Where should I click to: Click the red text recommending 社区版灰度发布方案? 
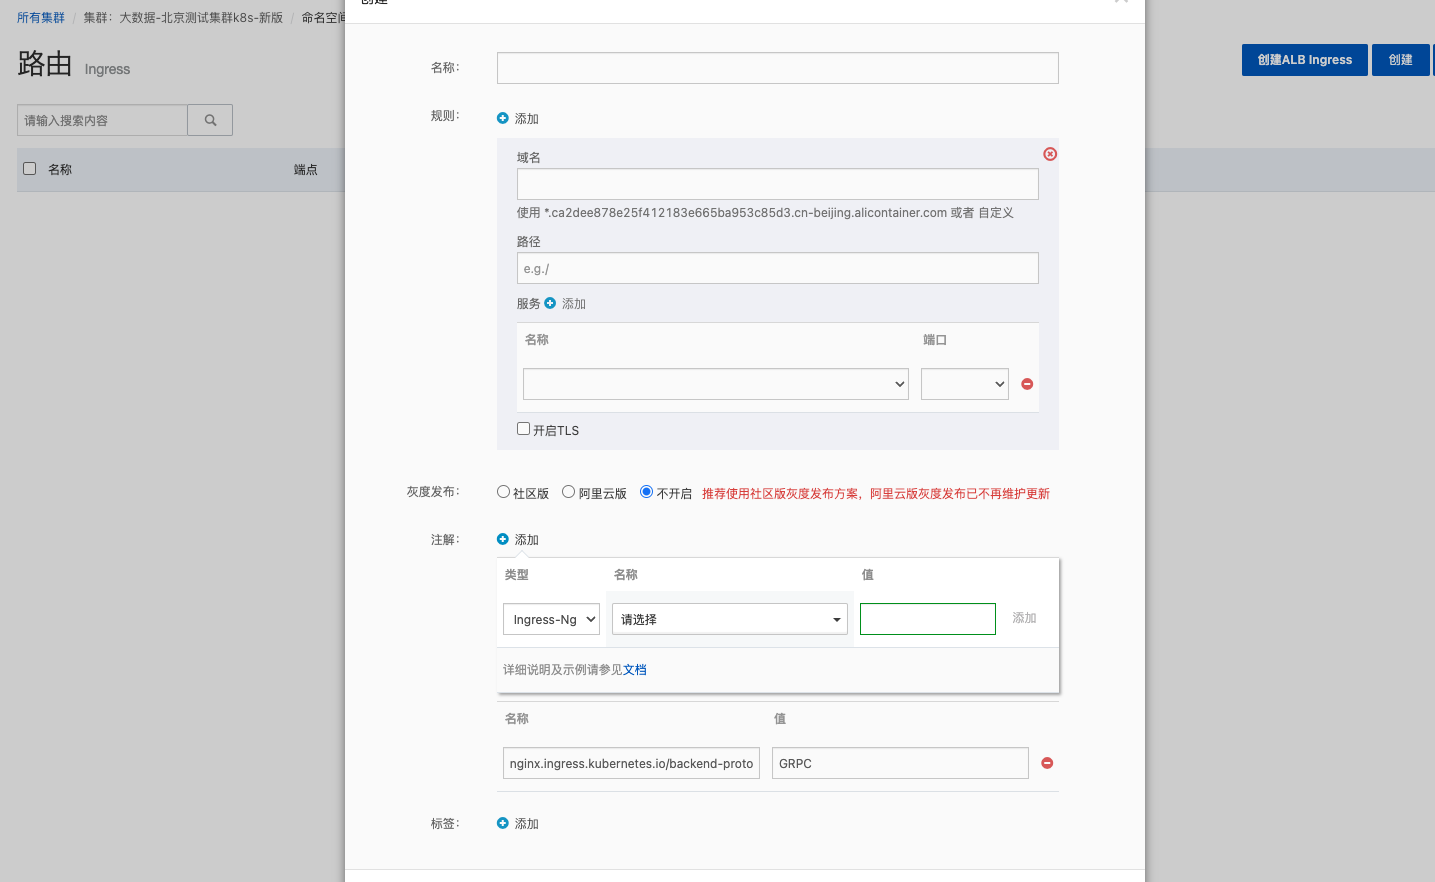pyautogui.click(x=876, y=494)
